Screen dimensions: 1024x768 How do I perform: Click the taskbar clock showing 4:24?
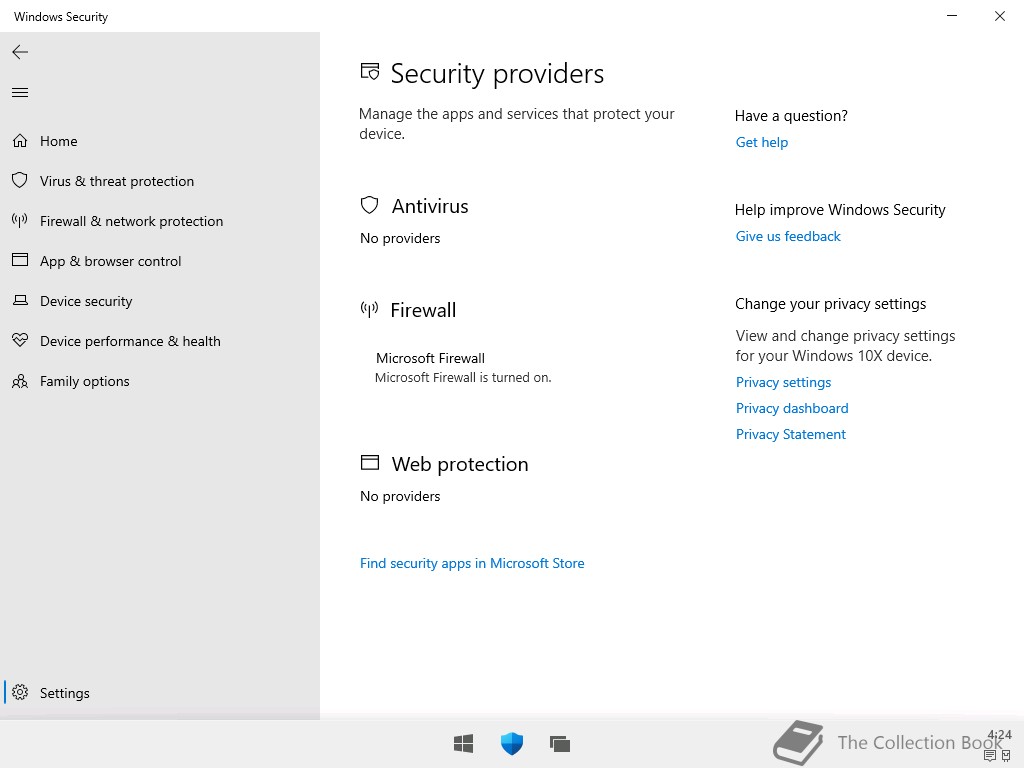[999, 735]
